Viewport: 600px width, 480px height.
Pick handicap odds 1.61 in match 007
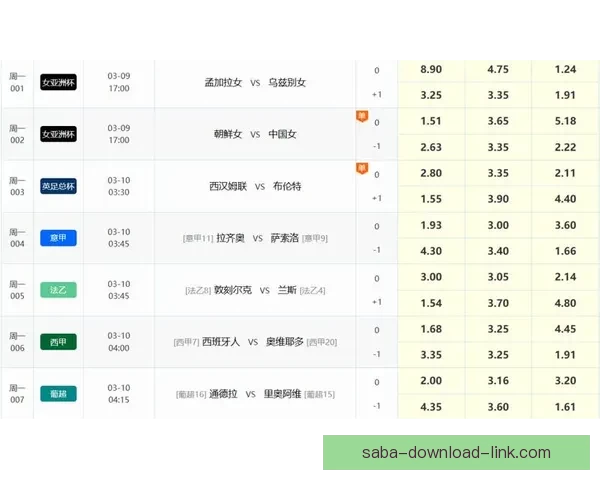point(565,407)
